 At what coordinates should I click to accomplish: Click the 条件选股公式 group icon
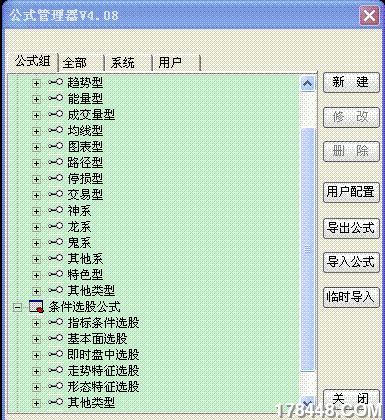point(36,306)
